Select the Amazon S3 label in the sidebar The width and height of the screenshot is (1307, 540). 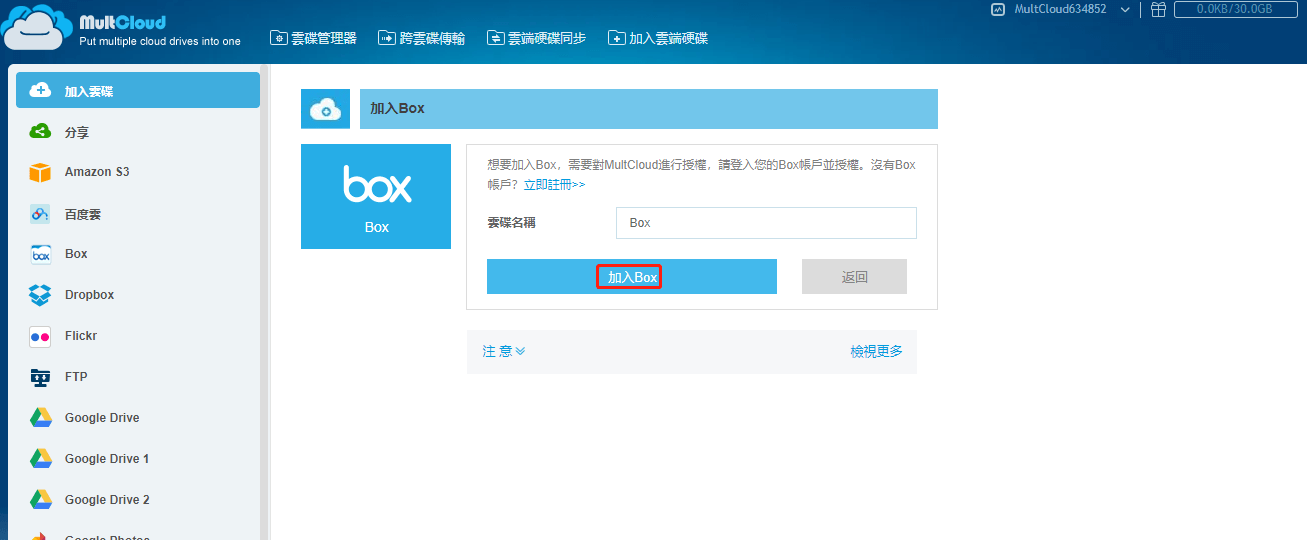tap(97, 172)
